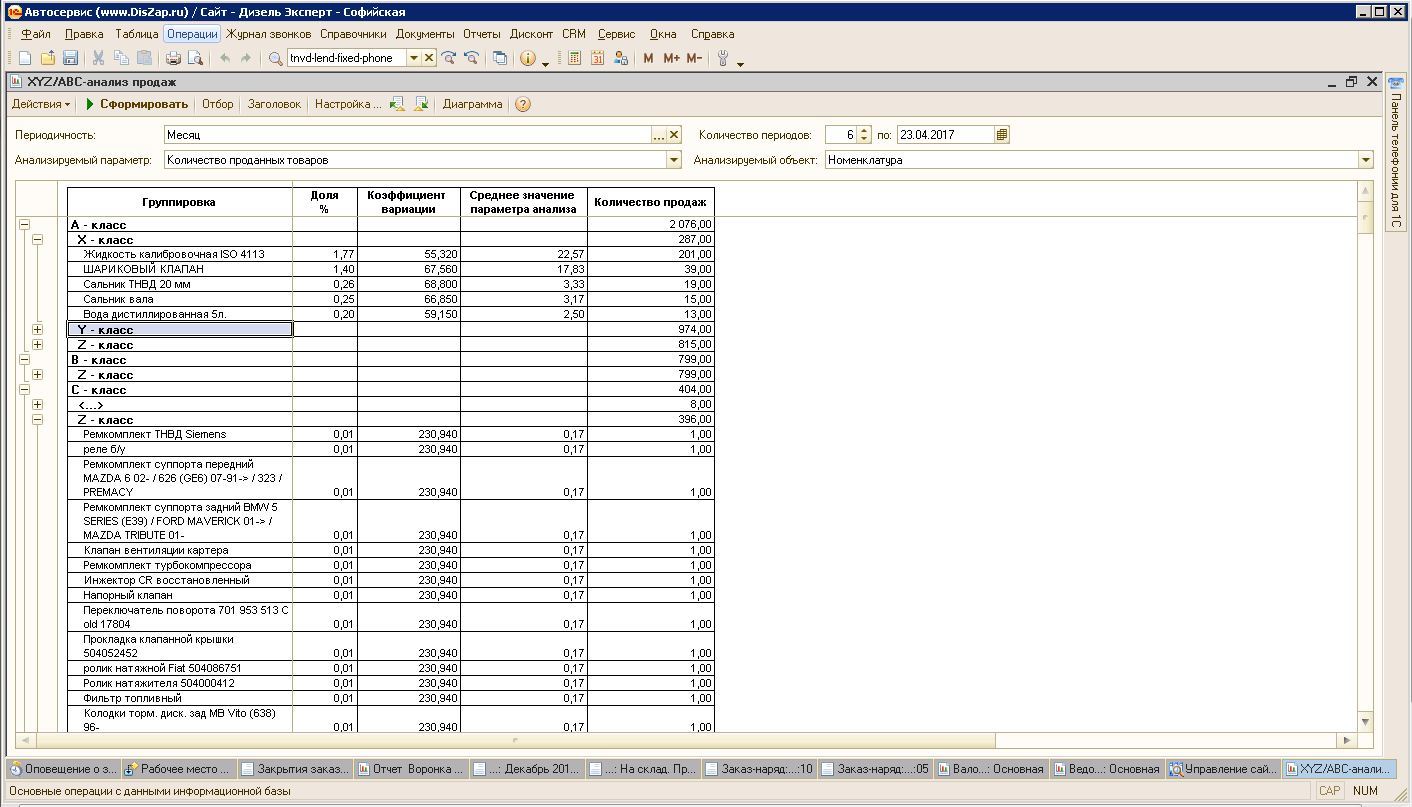
Task: Open the calculator icon in toolbar
Action: [x=574, y=59]
